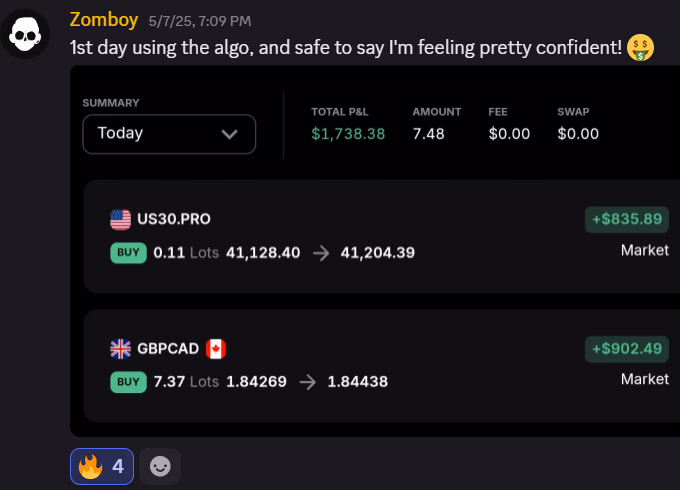Click the +$902.49 profit badge
This screenshot has width=680, height=490.
[x=626, y=348]
